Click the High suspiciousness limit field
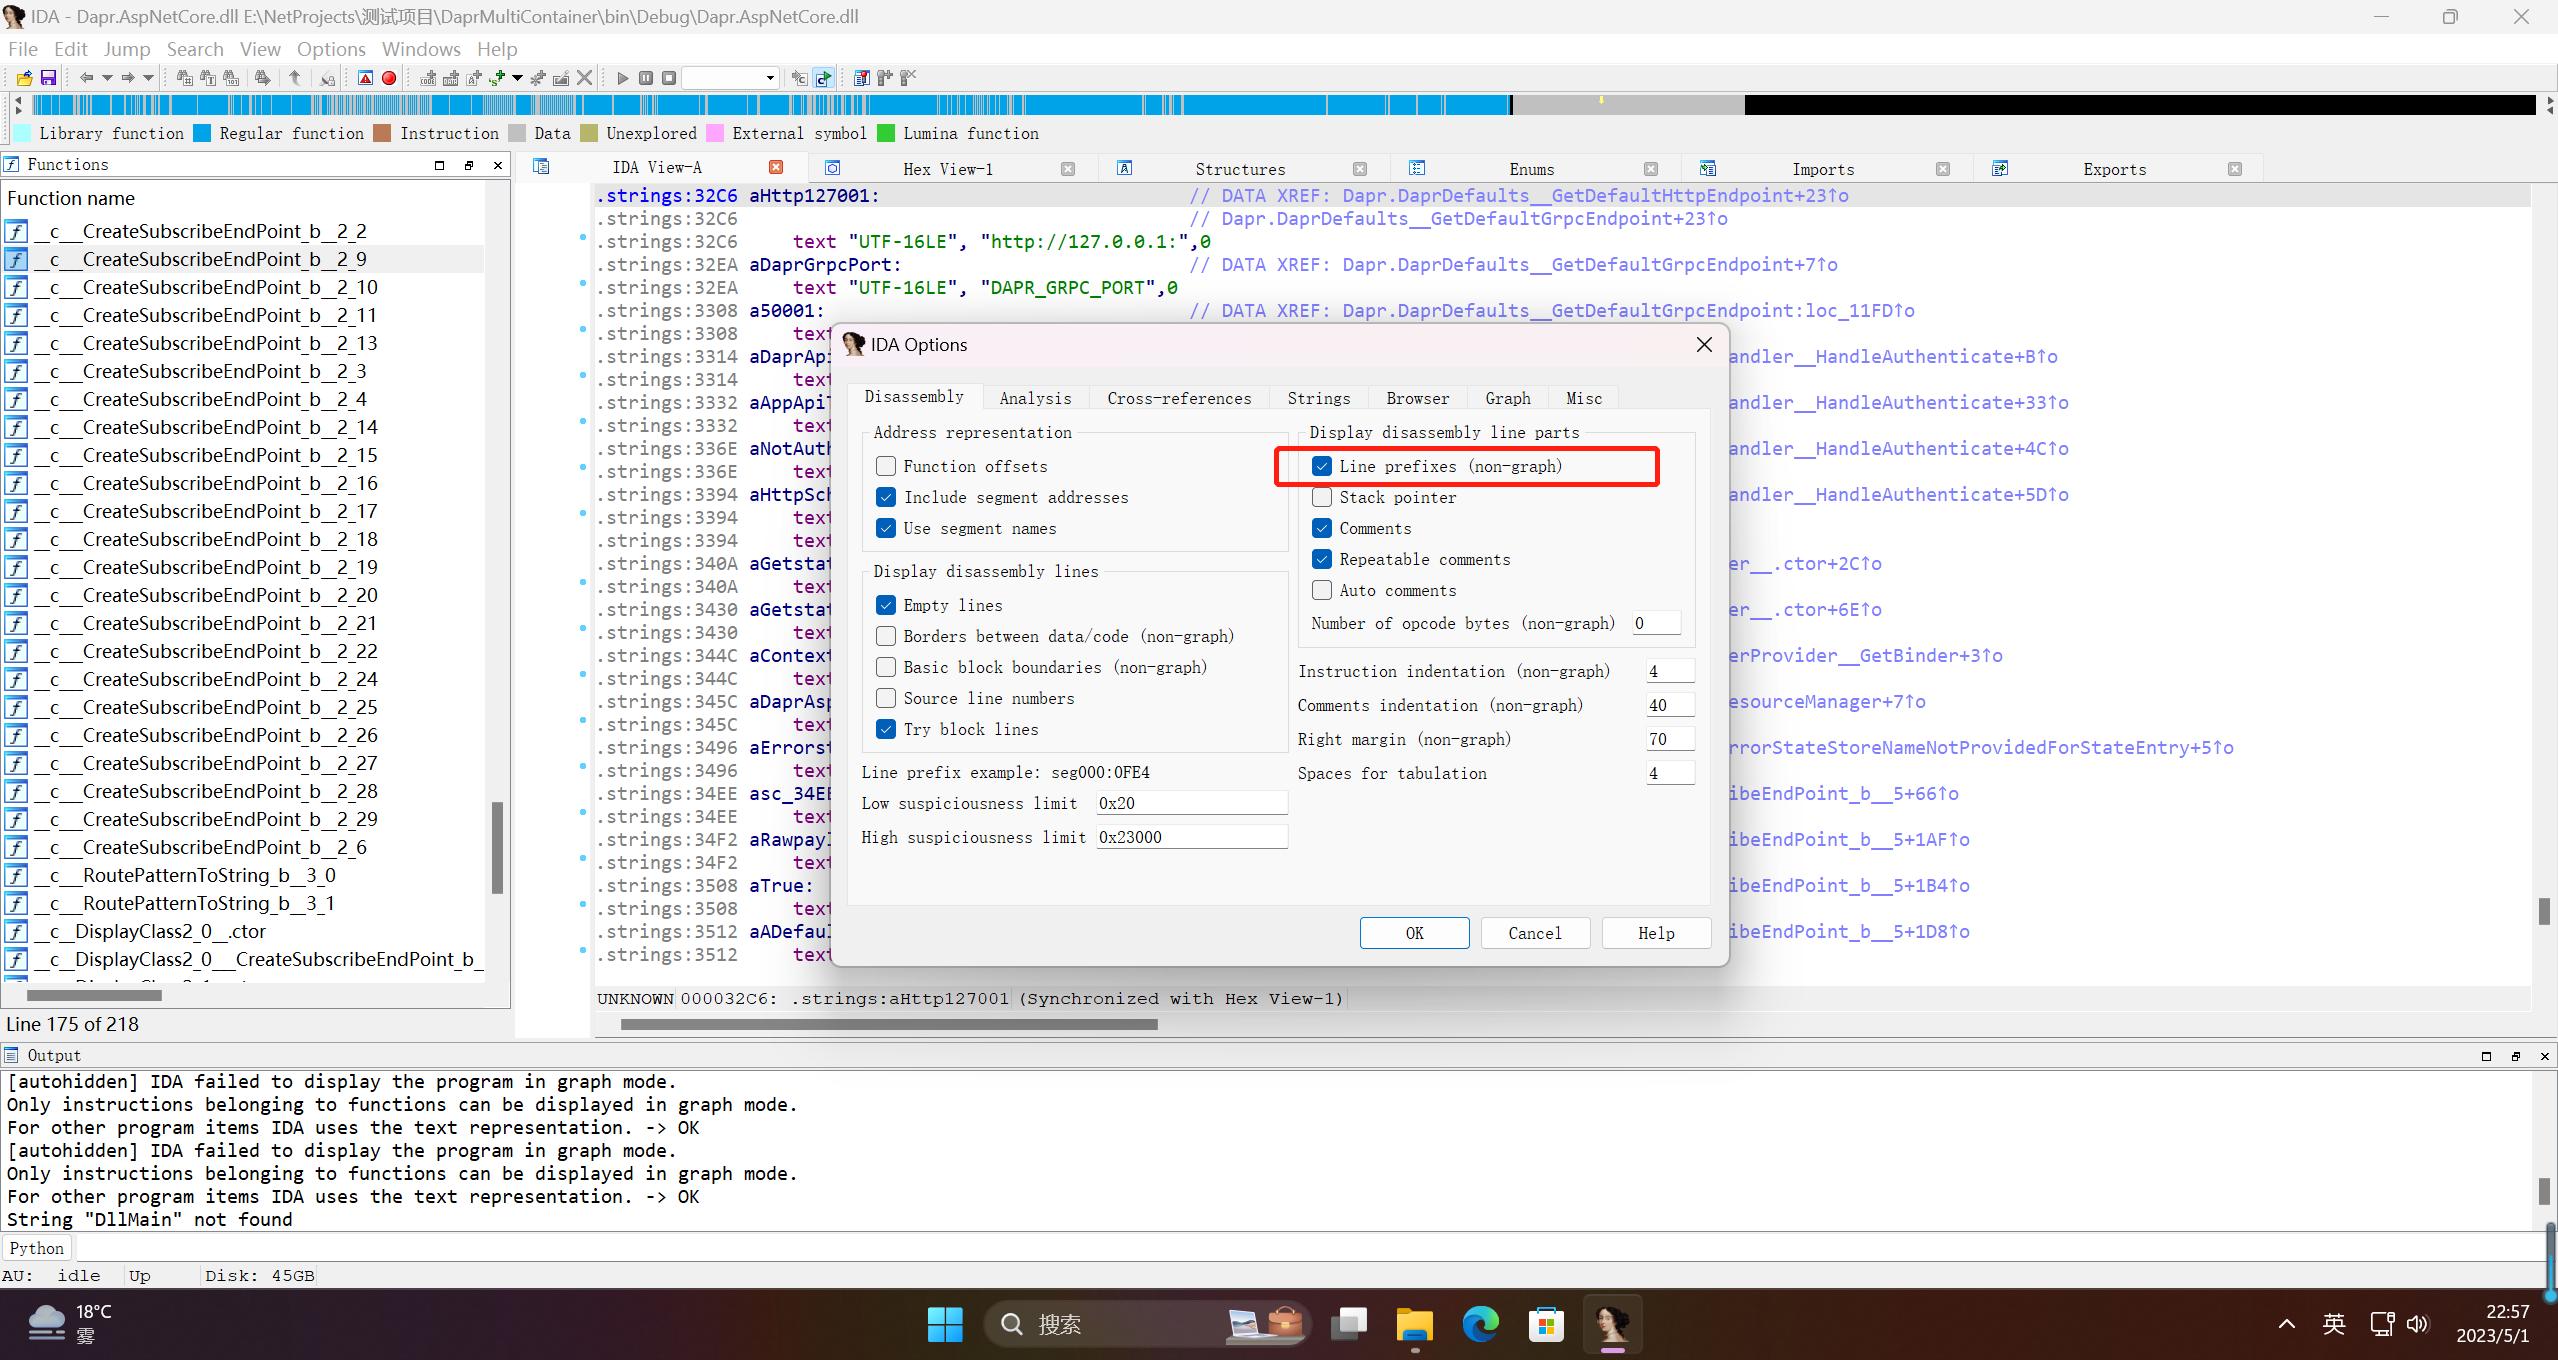This screenshot has height=1360, width=2558. coord(1190,838)
